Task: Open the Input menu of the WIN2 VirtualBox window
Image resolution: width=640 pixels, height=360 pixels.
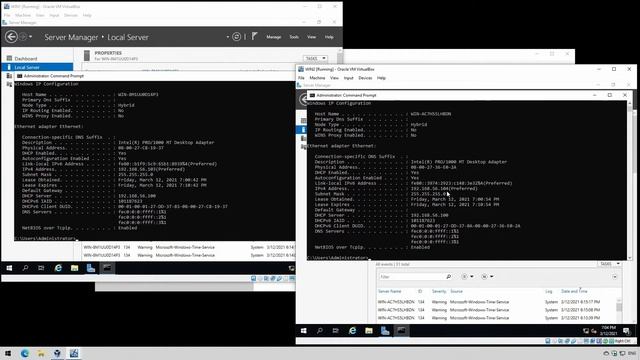Action: [x=349, y=78]
